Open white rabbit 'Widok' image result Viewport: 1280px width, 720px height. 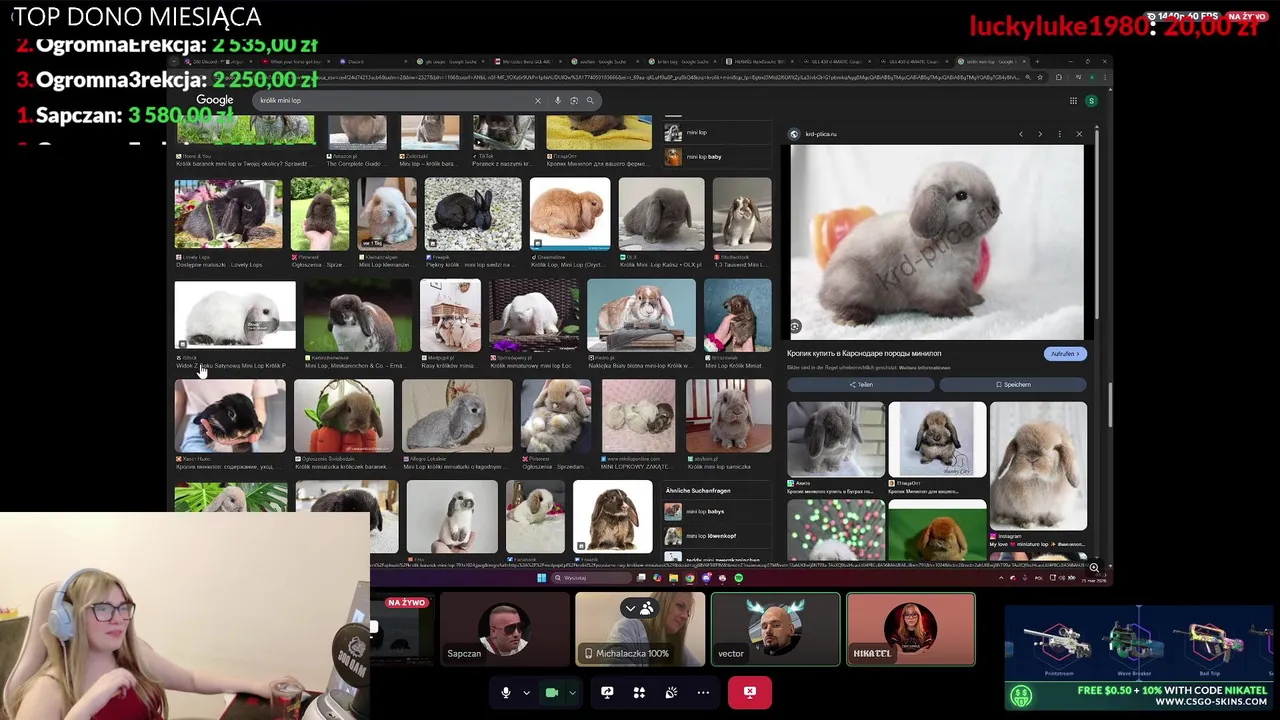pyautogui.click(x=235, y=316)
